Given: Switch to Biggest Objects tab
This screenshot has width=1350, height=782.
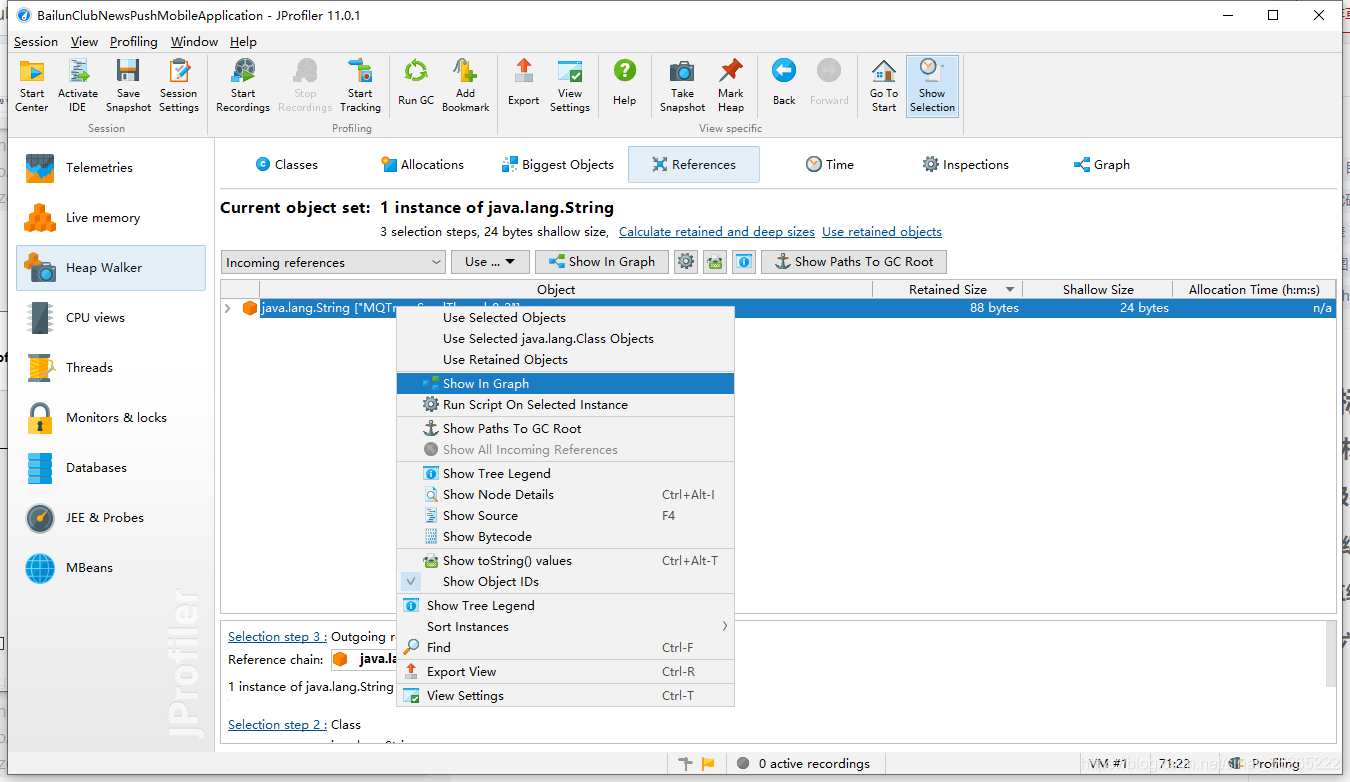Looking at the screenshot, I should [558, 165].
